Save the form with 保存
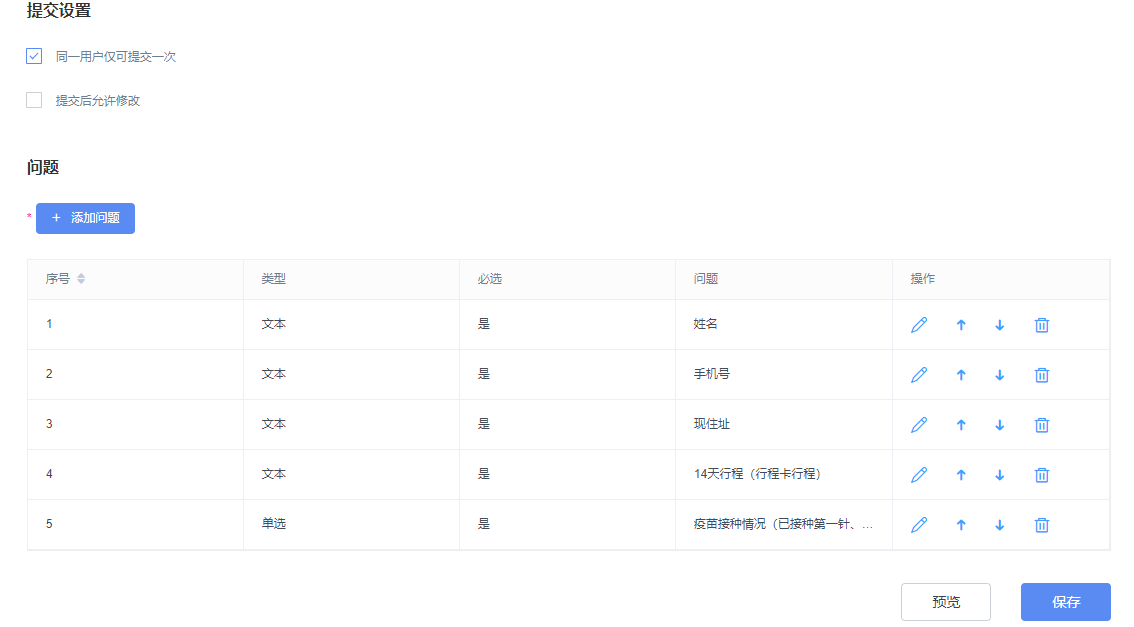Image resolution: width=1134 pixels, height=627 pixels. (1065, 602)
